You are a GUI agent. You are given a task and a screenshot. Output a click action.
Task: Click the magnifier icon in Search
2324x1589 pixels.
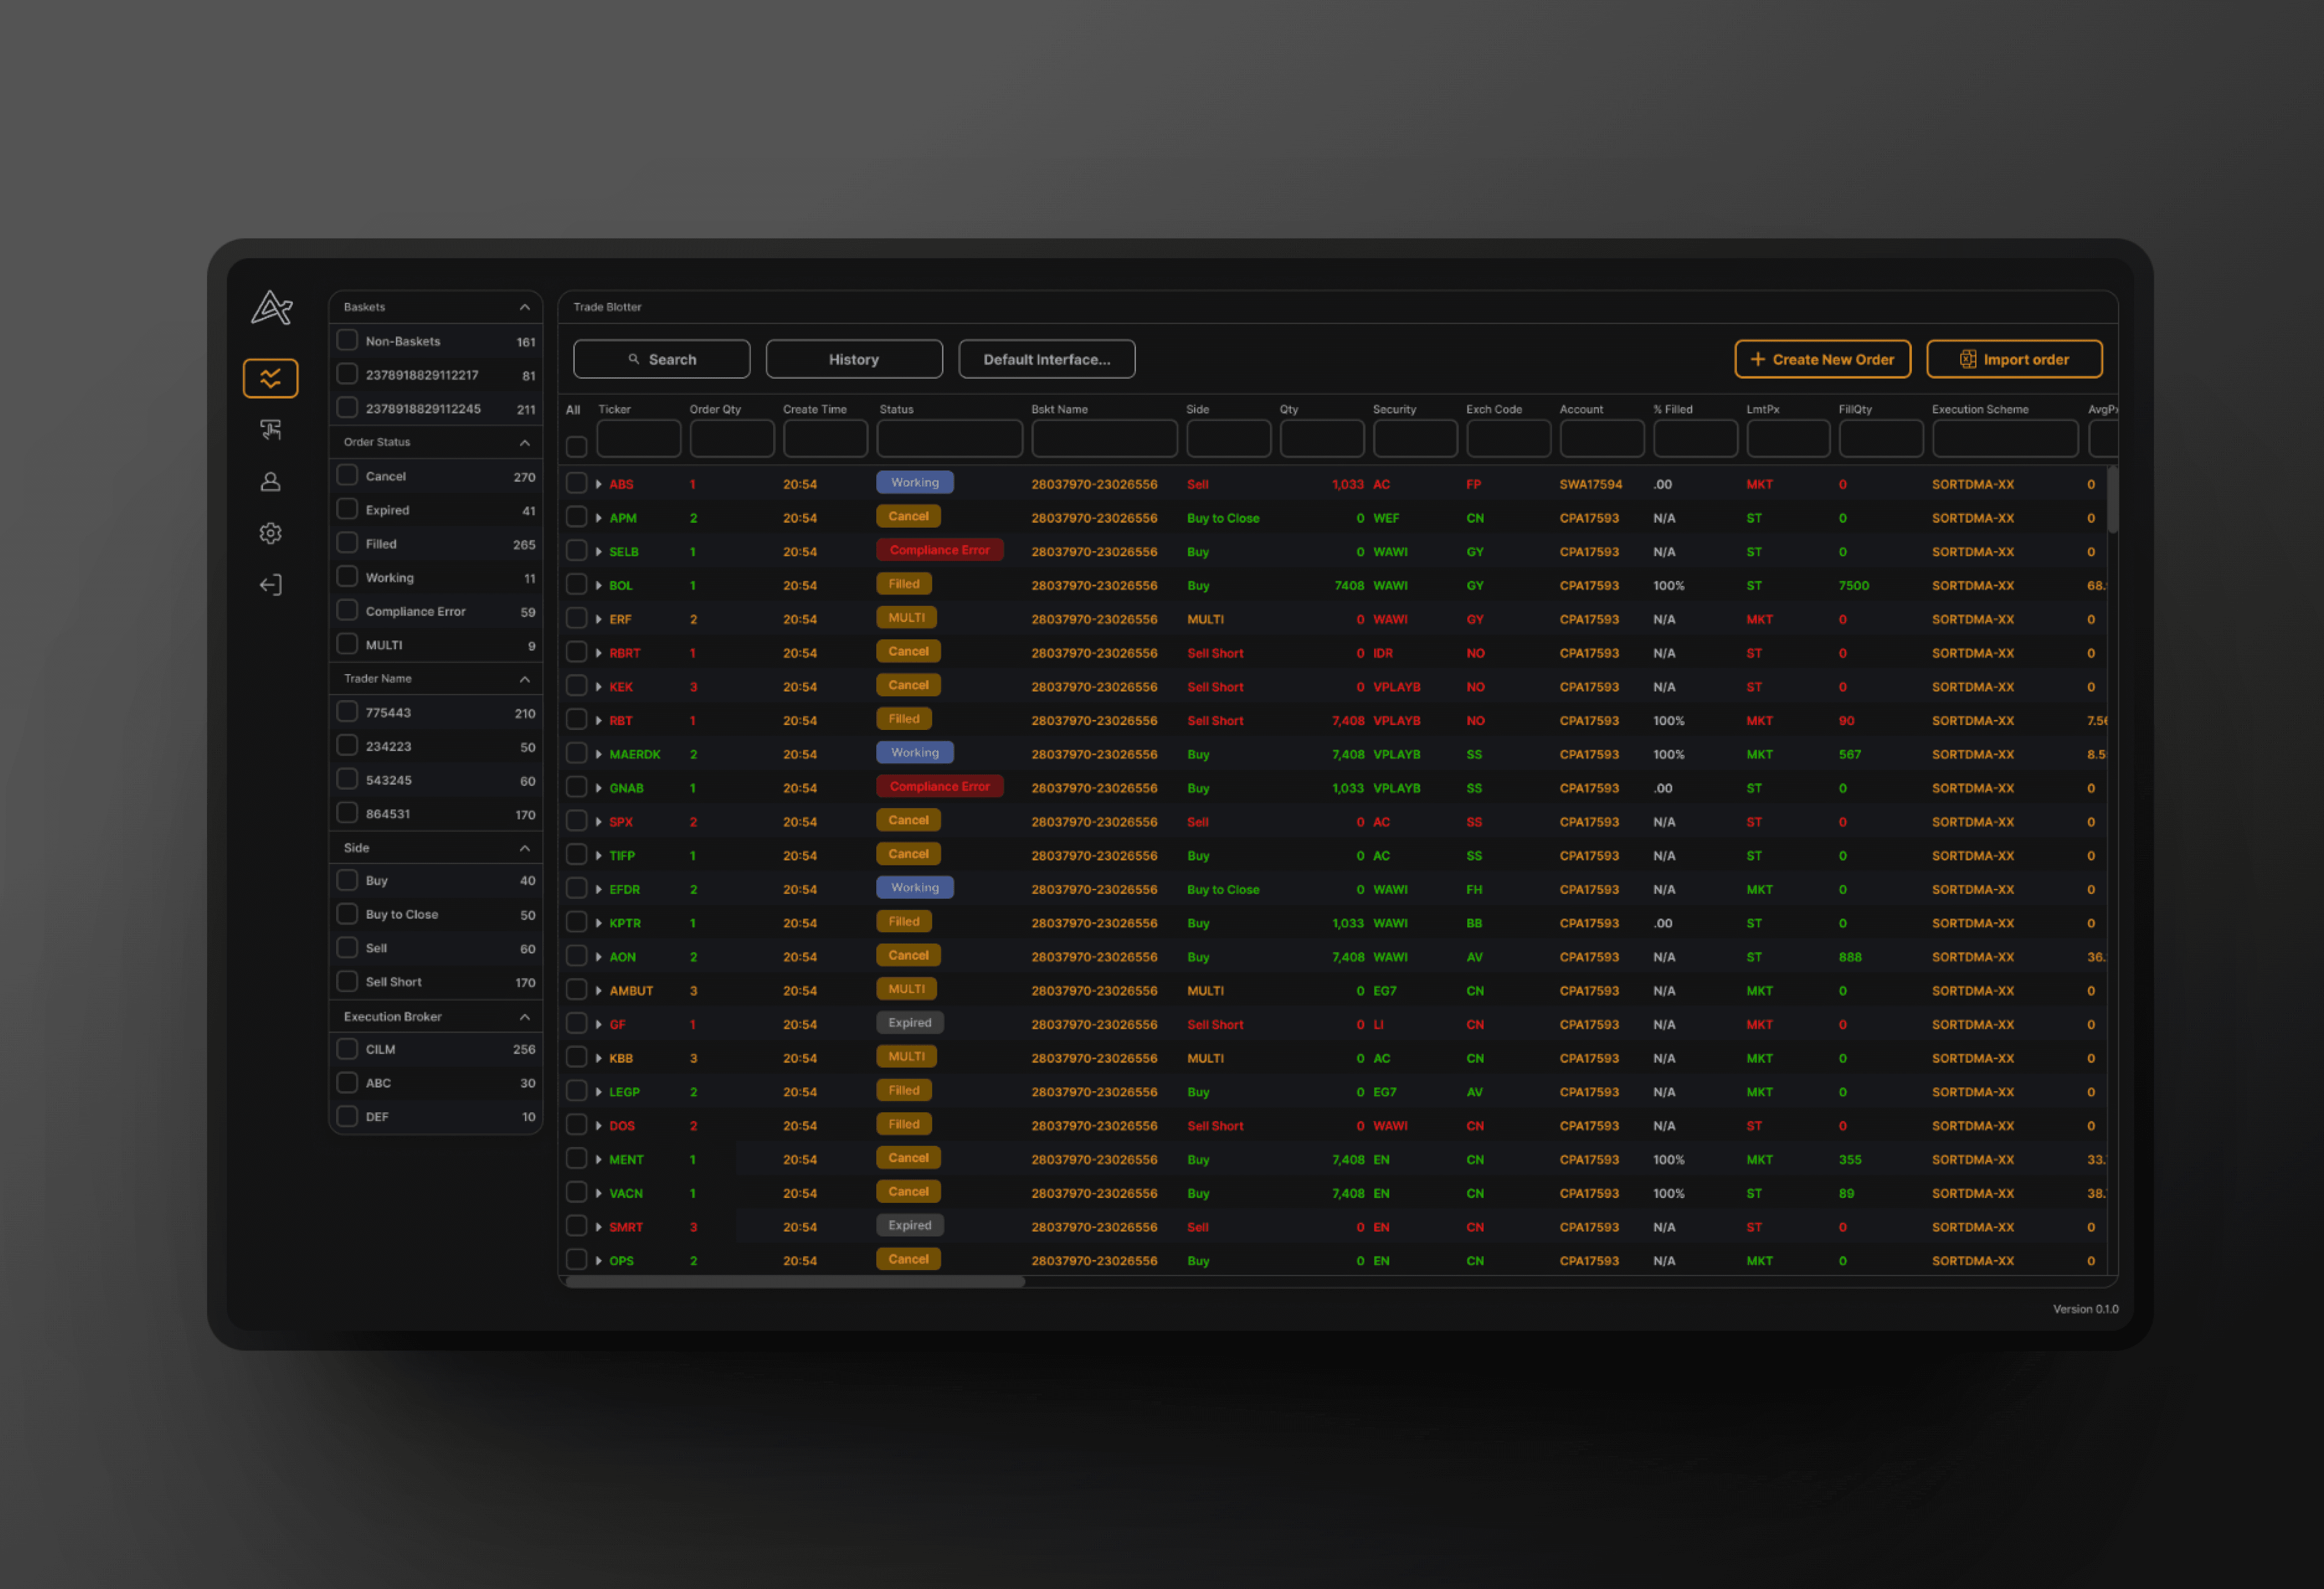click(634, 359)
